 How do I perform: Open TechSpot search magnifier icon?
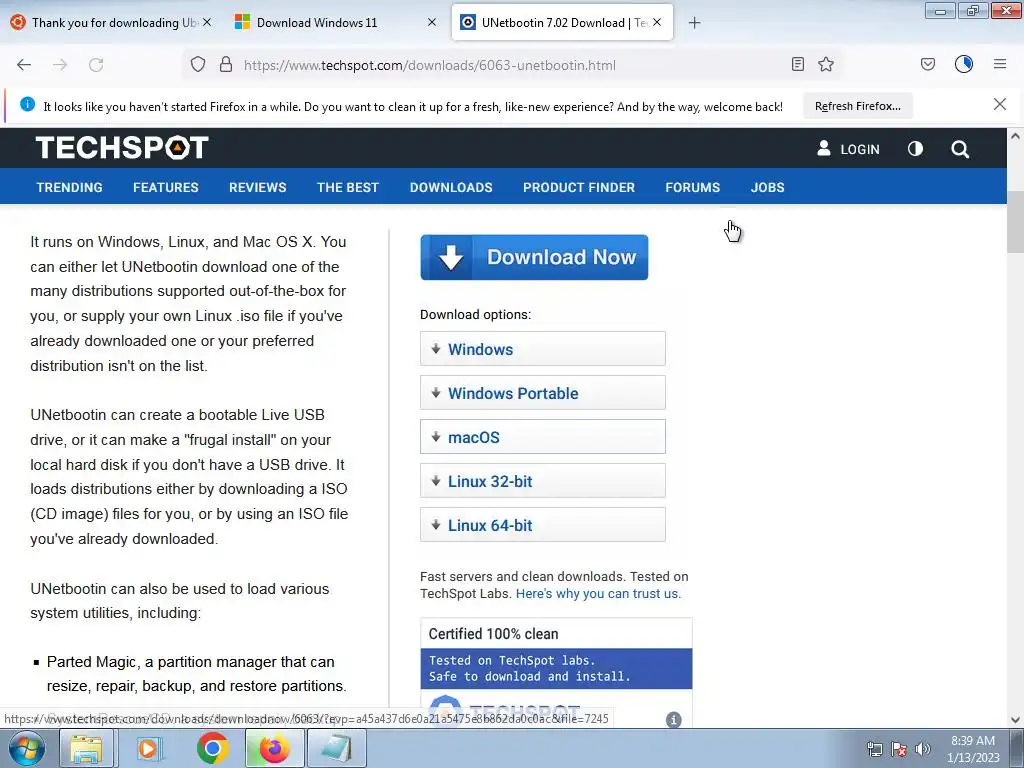[x=960, y=149]
